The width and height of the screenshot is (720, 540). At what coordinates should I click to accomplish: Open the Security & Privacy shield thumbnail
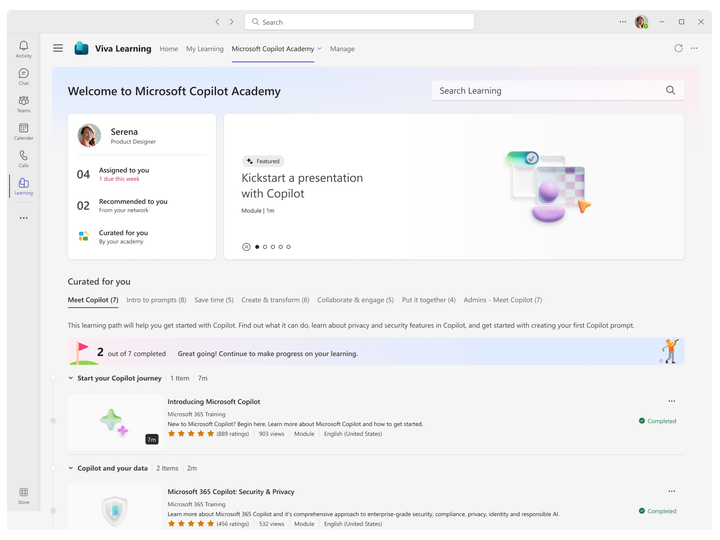pyautogui.click(x=115, y=507)
